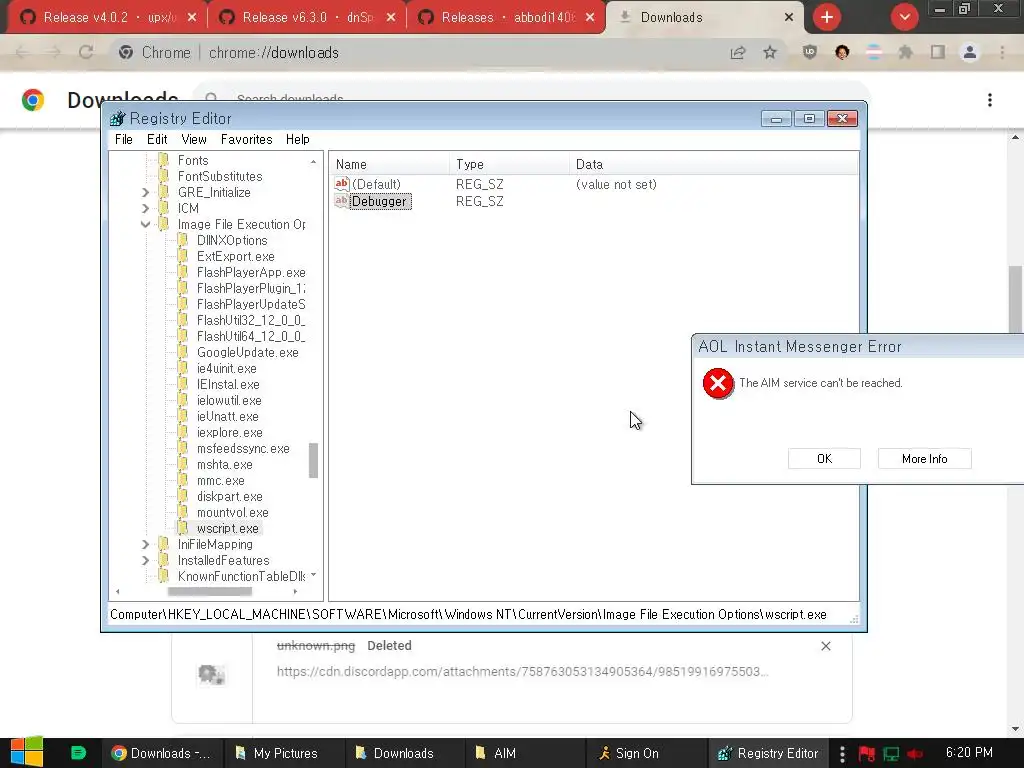Click the Registry Editor title bar icon
This screenshot has width=1024, height=768.
click(118, 118)
